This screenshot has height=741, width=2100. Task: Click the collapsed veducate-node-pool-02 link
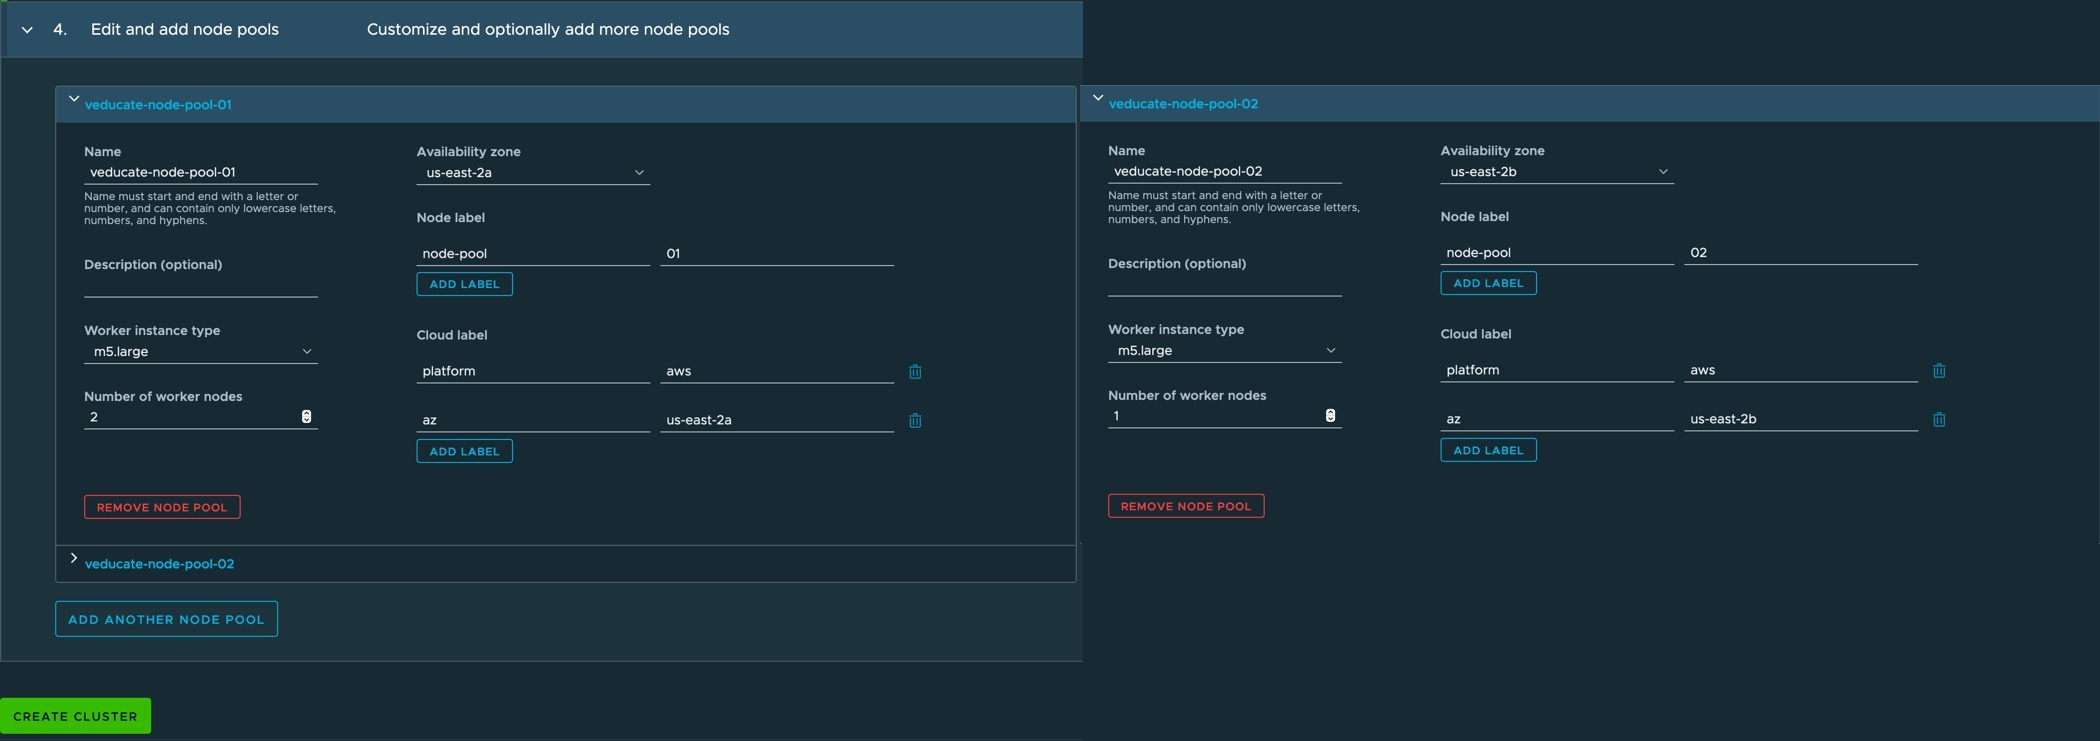click(x=159, y=564)
